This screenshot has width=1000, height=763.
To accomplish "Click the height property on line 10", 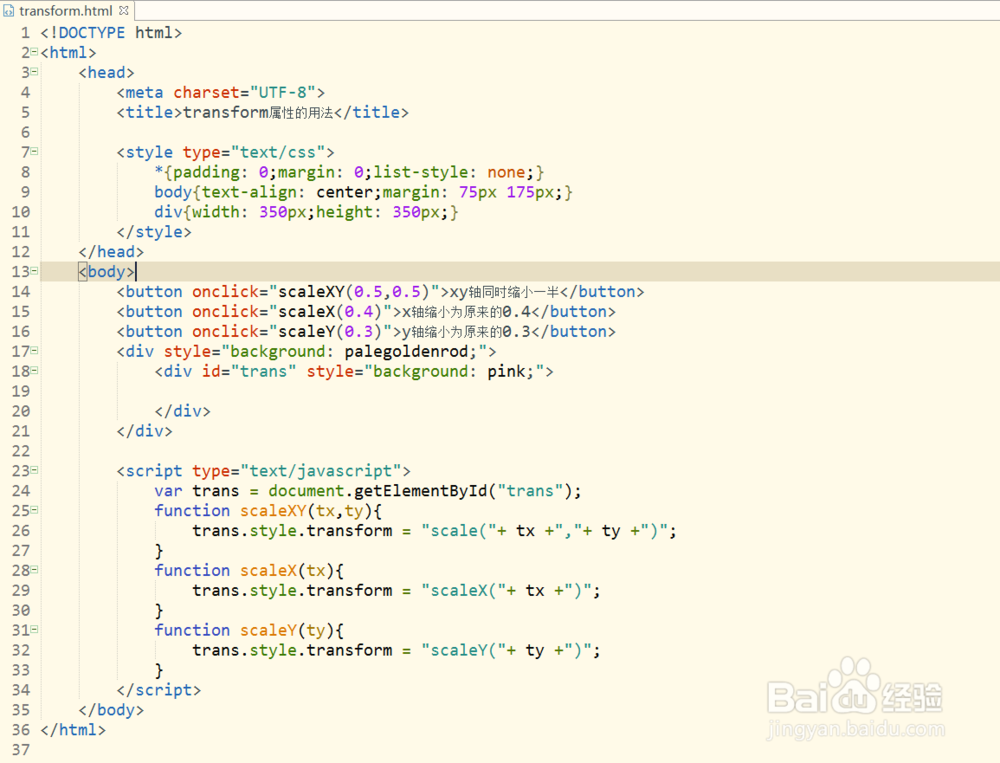I will (x=345, y=212).
